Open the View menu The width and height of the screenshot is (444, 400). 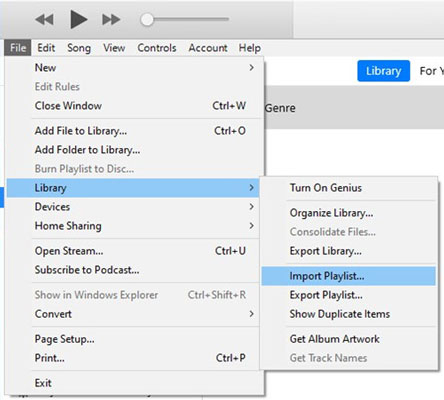pyautogui.click(x=114, y=48)
